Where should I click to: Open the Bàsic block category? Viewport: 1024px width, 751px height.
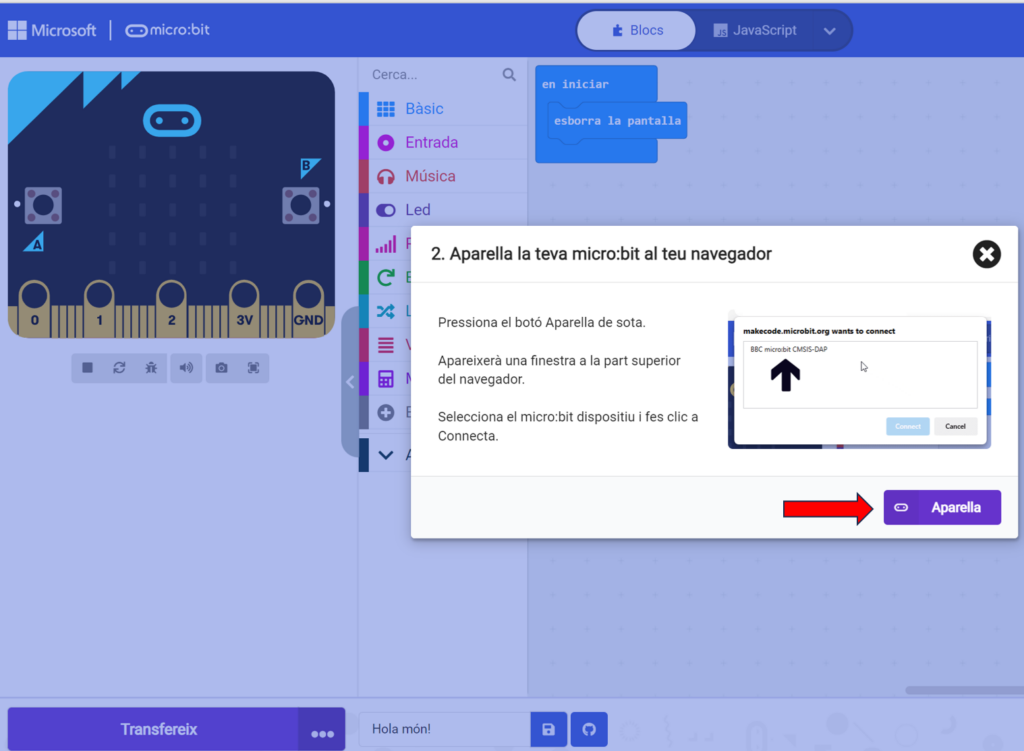pos(424,109)
